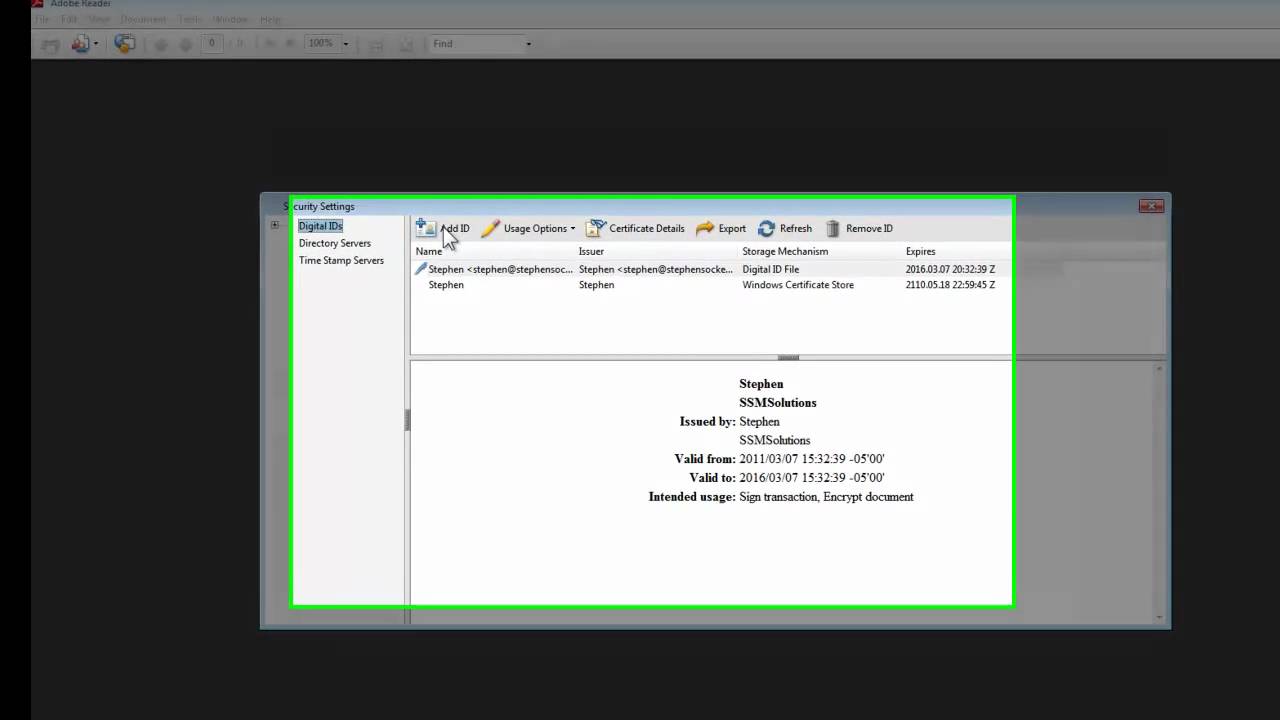Select the 'Stephen <stephen@stephensoc...' name entry

coord(500,269)
